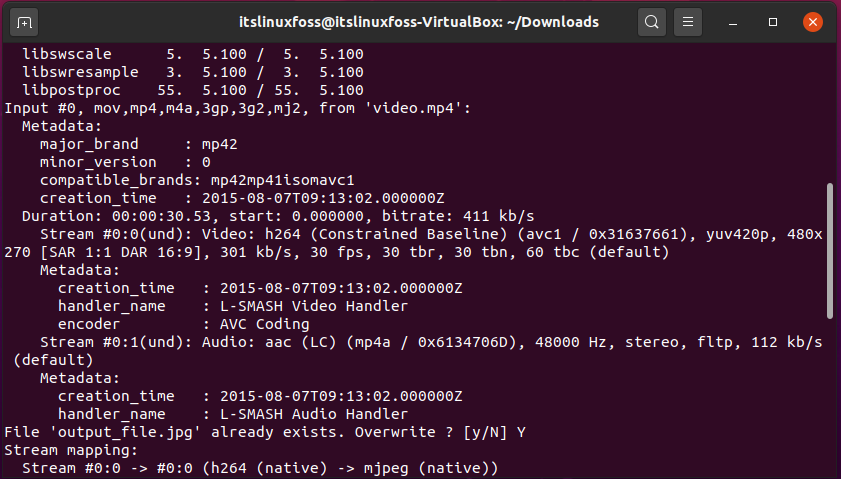This screenshot has width=841, height=479.
Task: Open a new terminal tab
Action: [x=24, y=23]
